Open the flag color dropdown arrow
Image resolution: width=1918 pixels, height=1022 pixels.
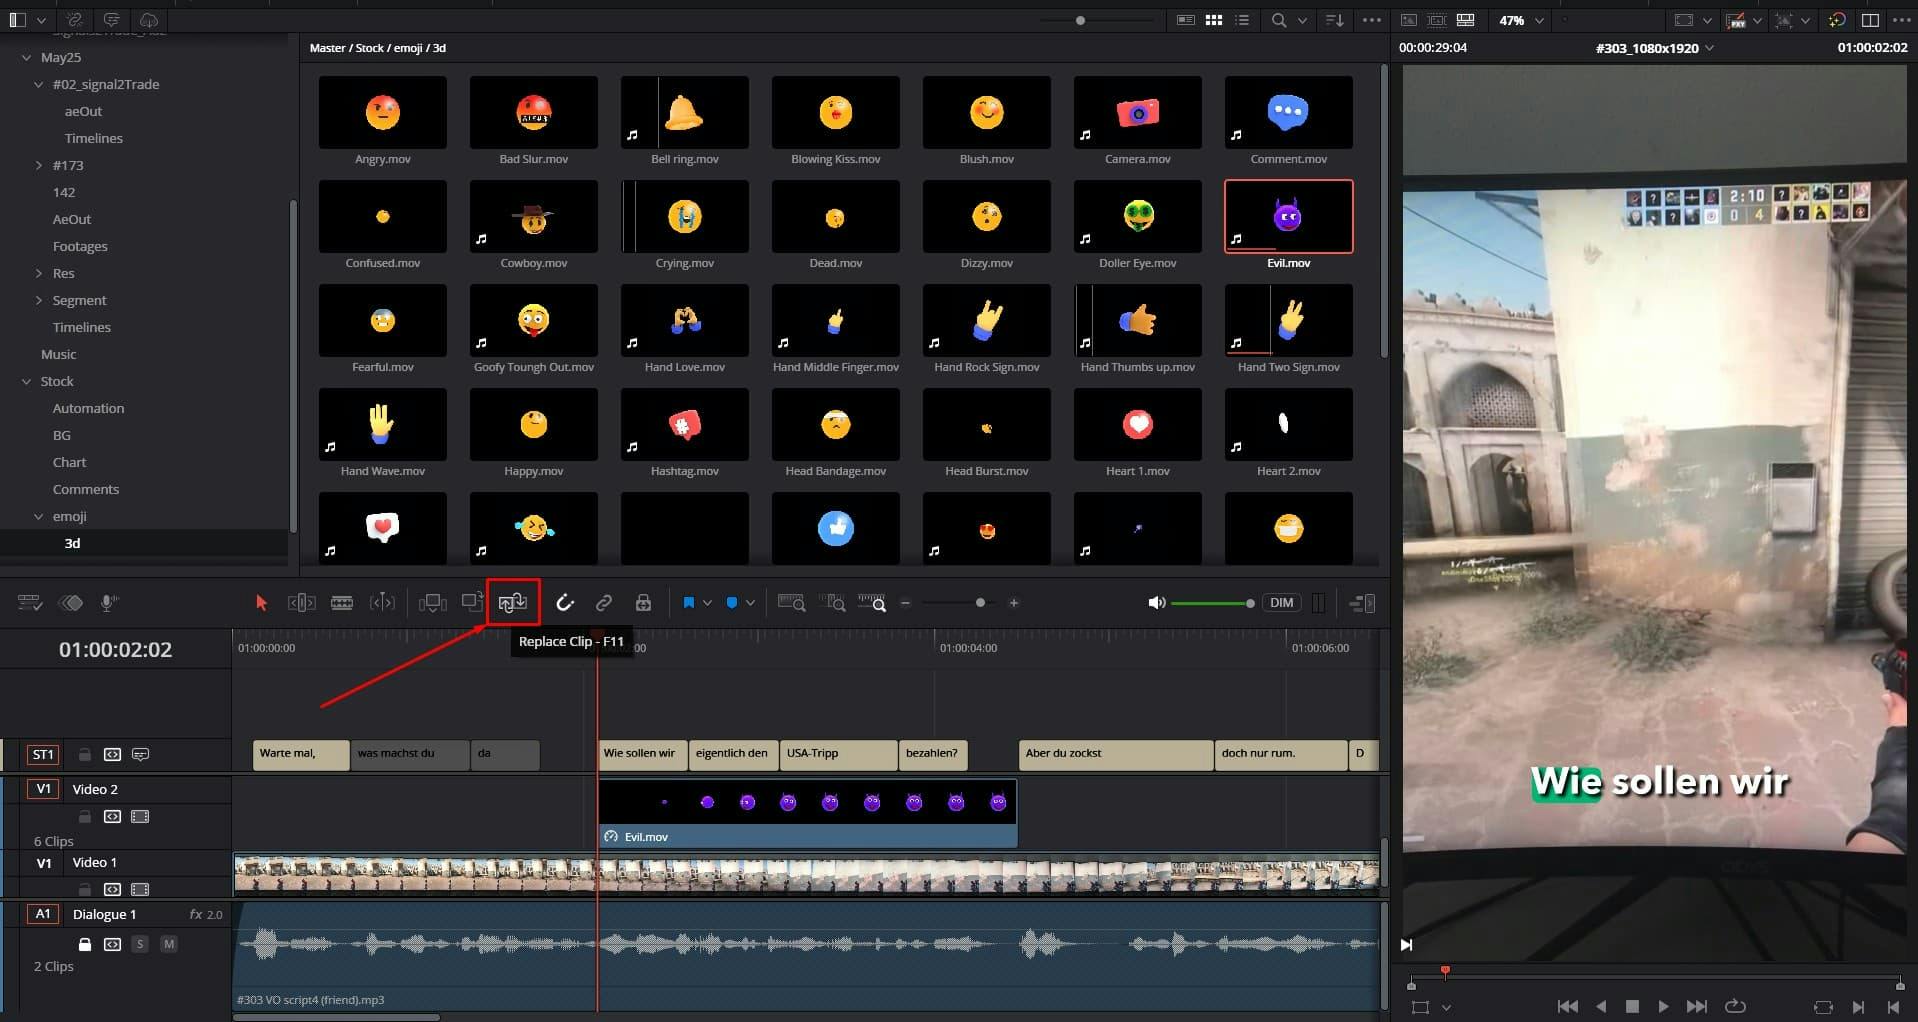pyautogui.click(x=707, y=603)
